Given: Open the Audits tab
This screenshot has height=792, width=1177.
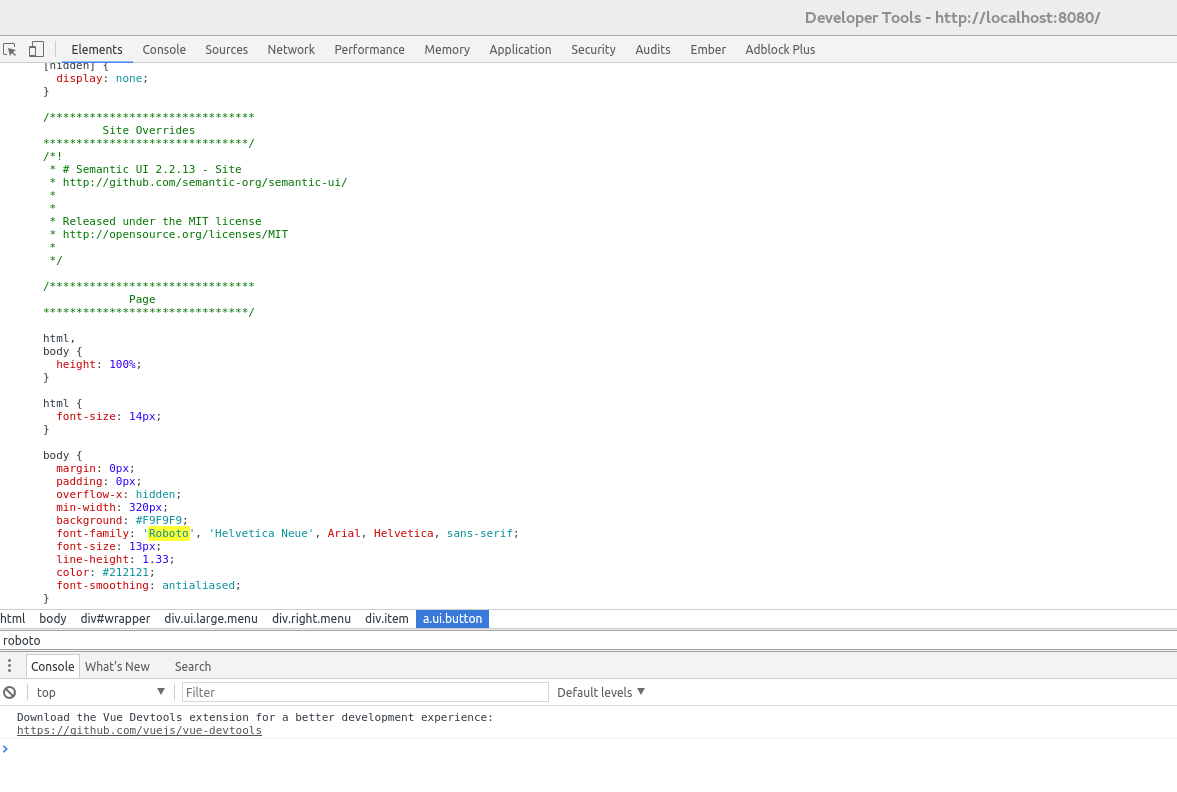Looking at the screenshot, I should tap(652, 50).
